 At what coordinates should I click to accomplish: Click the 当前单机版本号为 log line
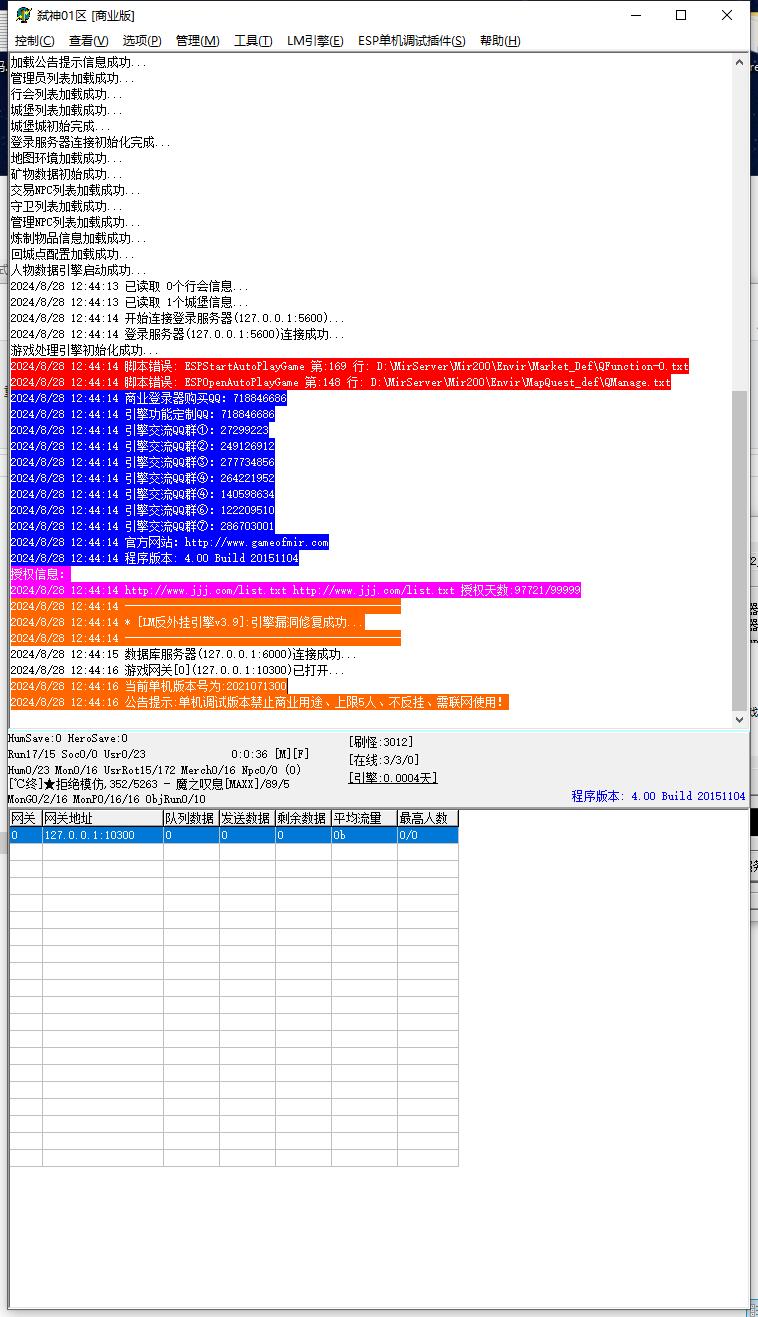point(148,686)
